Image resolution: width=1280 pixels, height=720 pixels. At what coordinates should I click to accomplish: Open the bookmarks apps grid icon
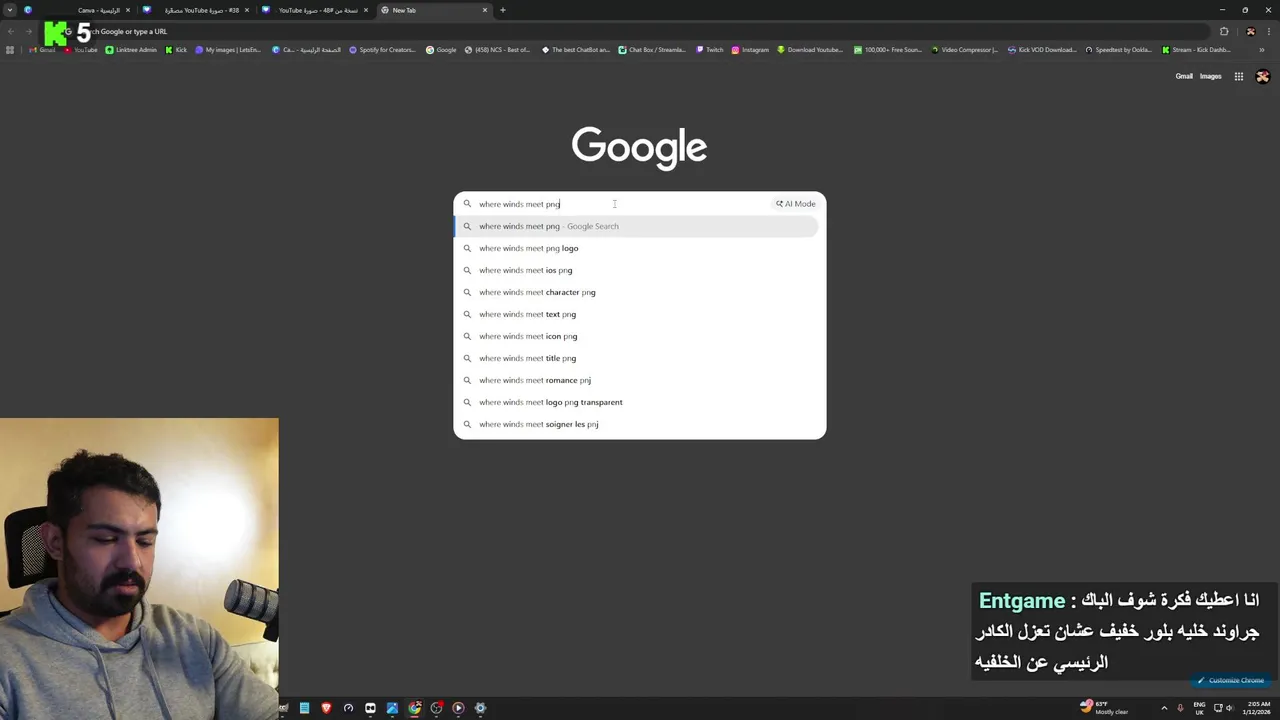pyautogui.click(x=10, y=50)
